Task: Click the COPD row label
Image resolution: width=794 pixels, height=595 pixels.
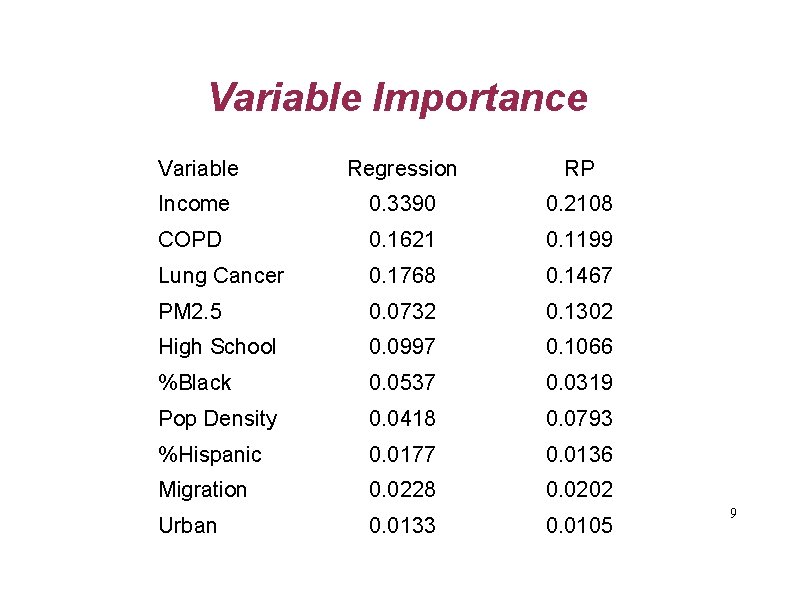Action: 190,240
